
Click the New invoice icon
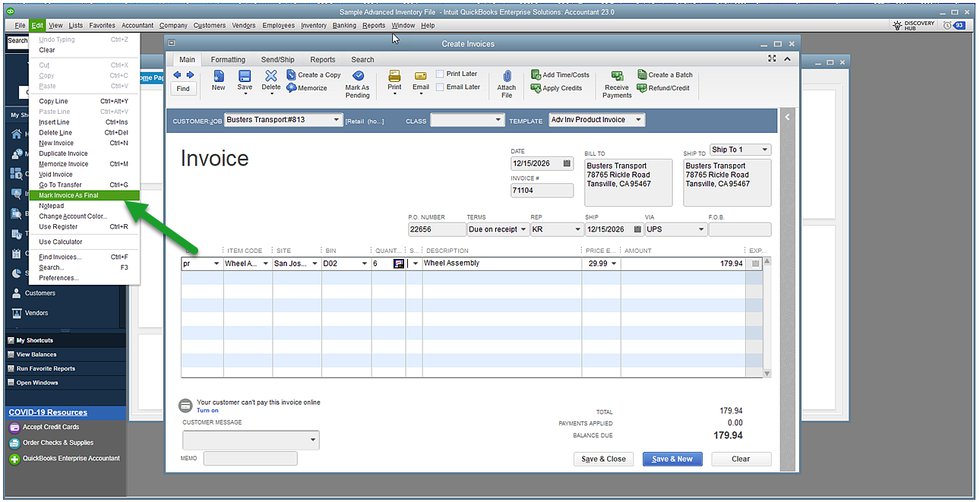(218, 76)
